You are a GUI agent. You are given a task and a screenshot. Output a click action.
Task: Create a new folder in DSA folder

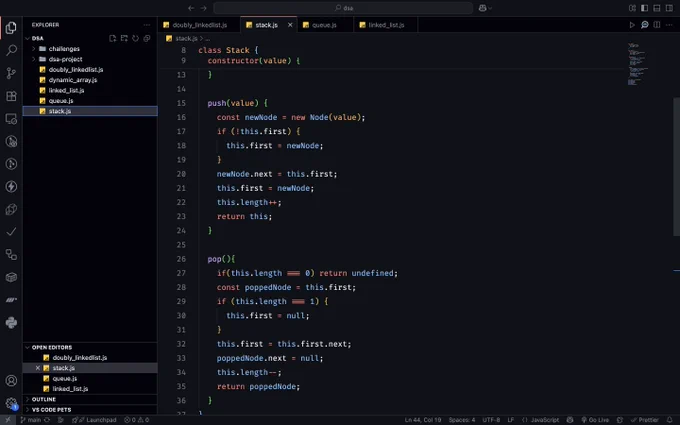point(124,38)
